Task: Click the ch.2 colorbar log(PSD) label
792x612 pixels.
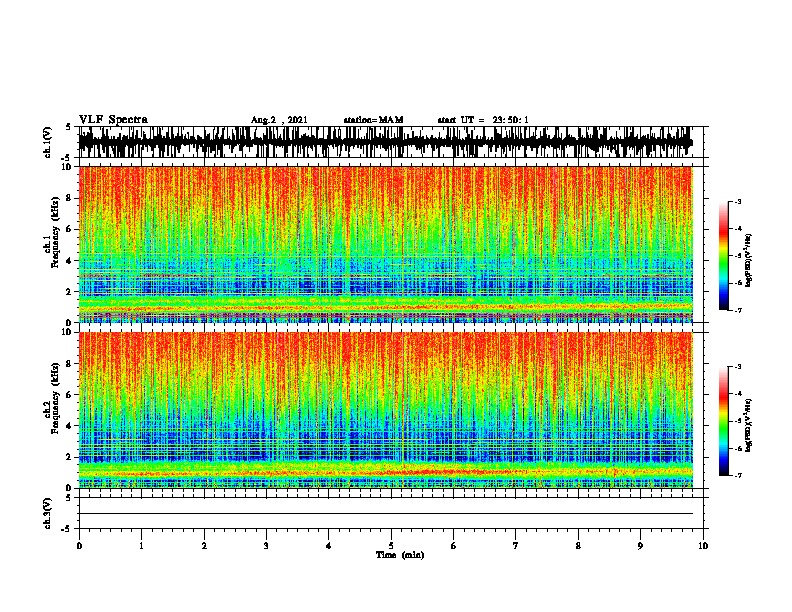Action: click(749, 426)
